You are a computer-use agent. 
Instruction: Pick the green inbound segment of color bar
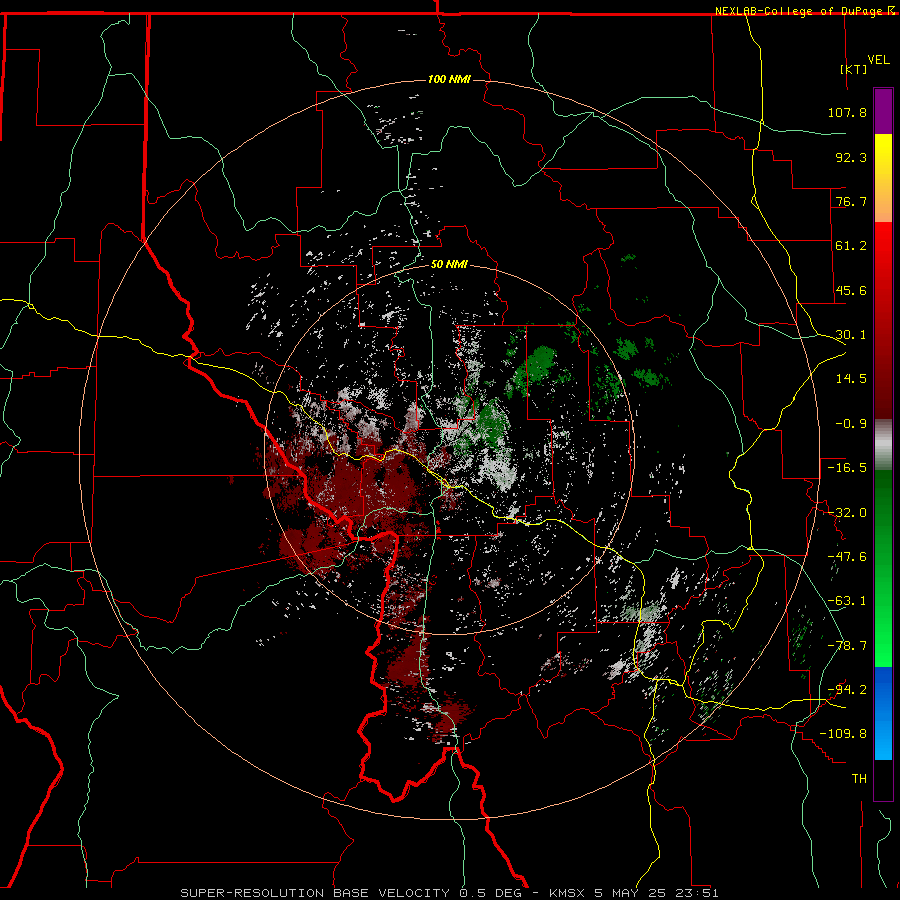pos(883,568)
